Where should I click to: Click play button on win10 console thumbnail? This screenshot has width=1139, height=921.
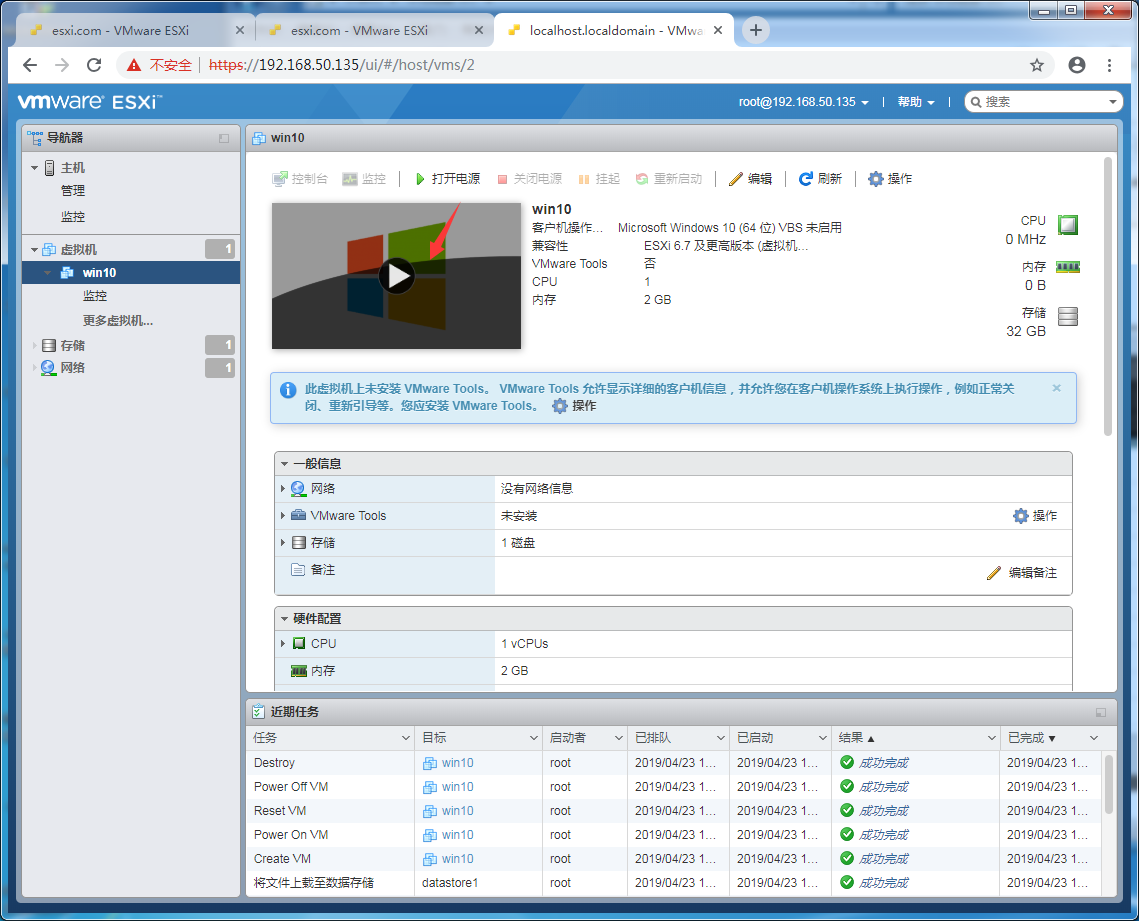click(397, 276)
